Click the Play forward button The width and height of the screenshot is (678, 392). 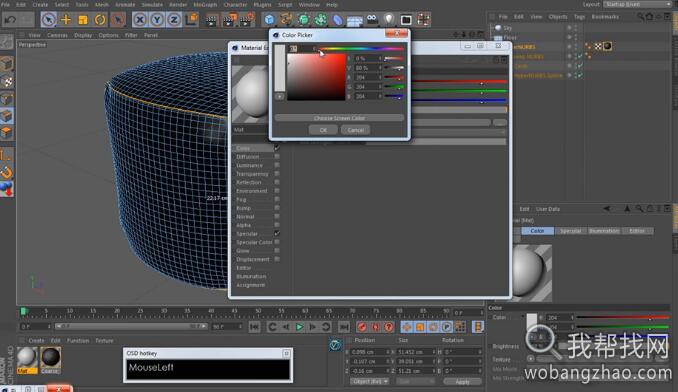(299, 327)
